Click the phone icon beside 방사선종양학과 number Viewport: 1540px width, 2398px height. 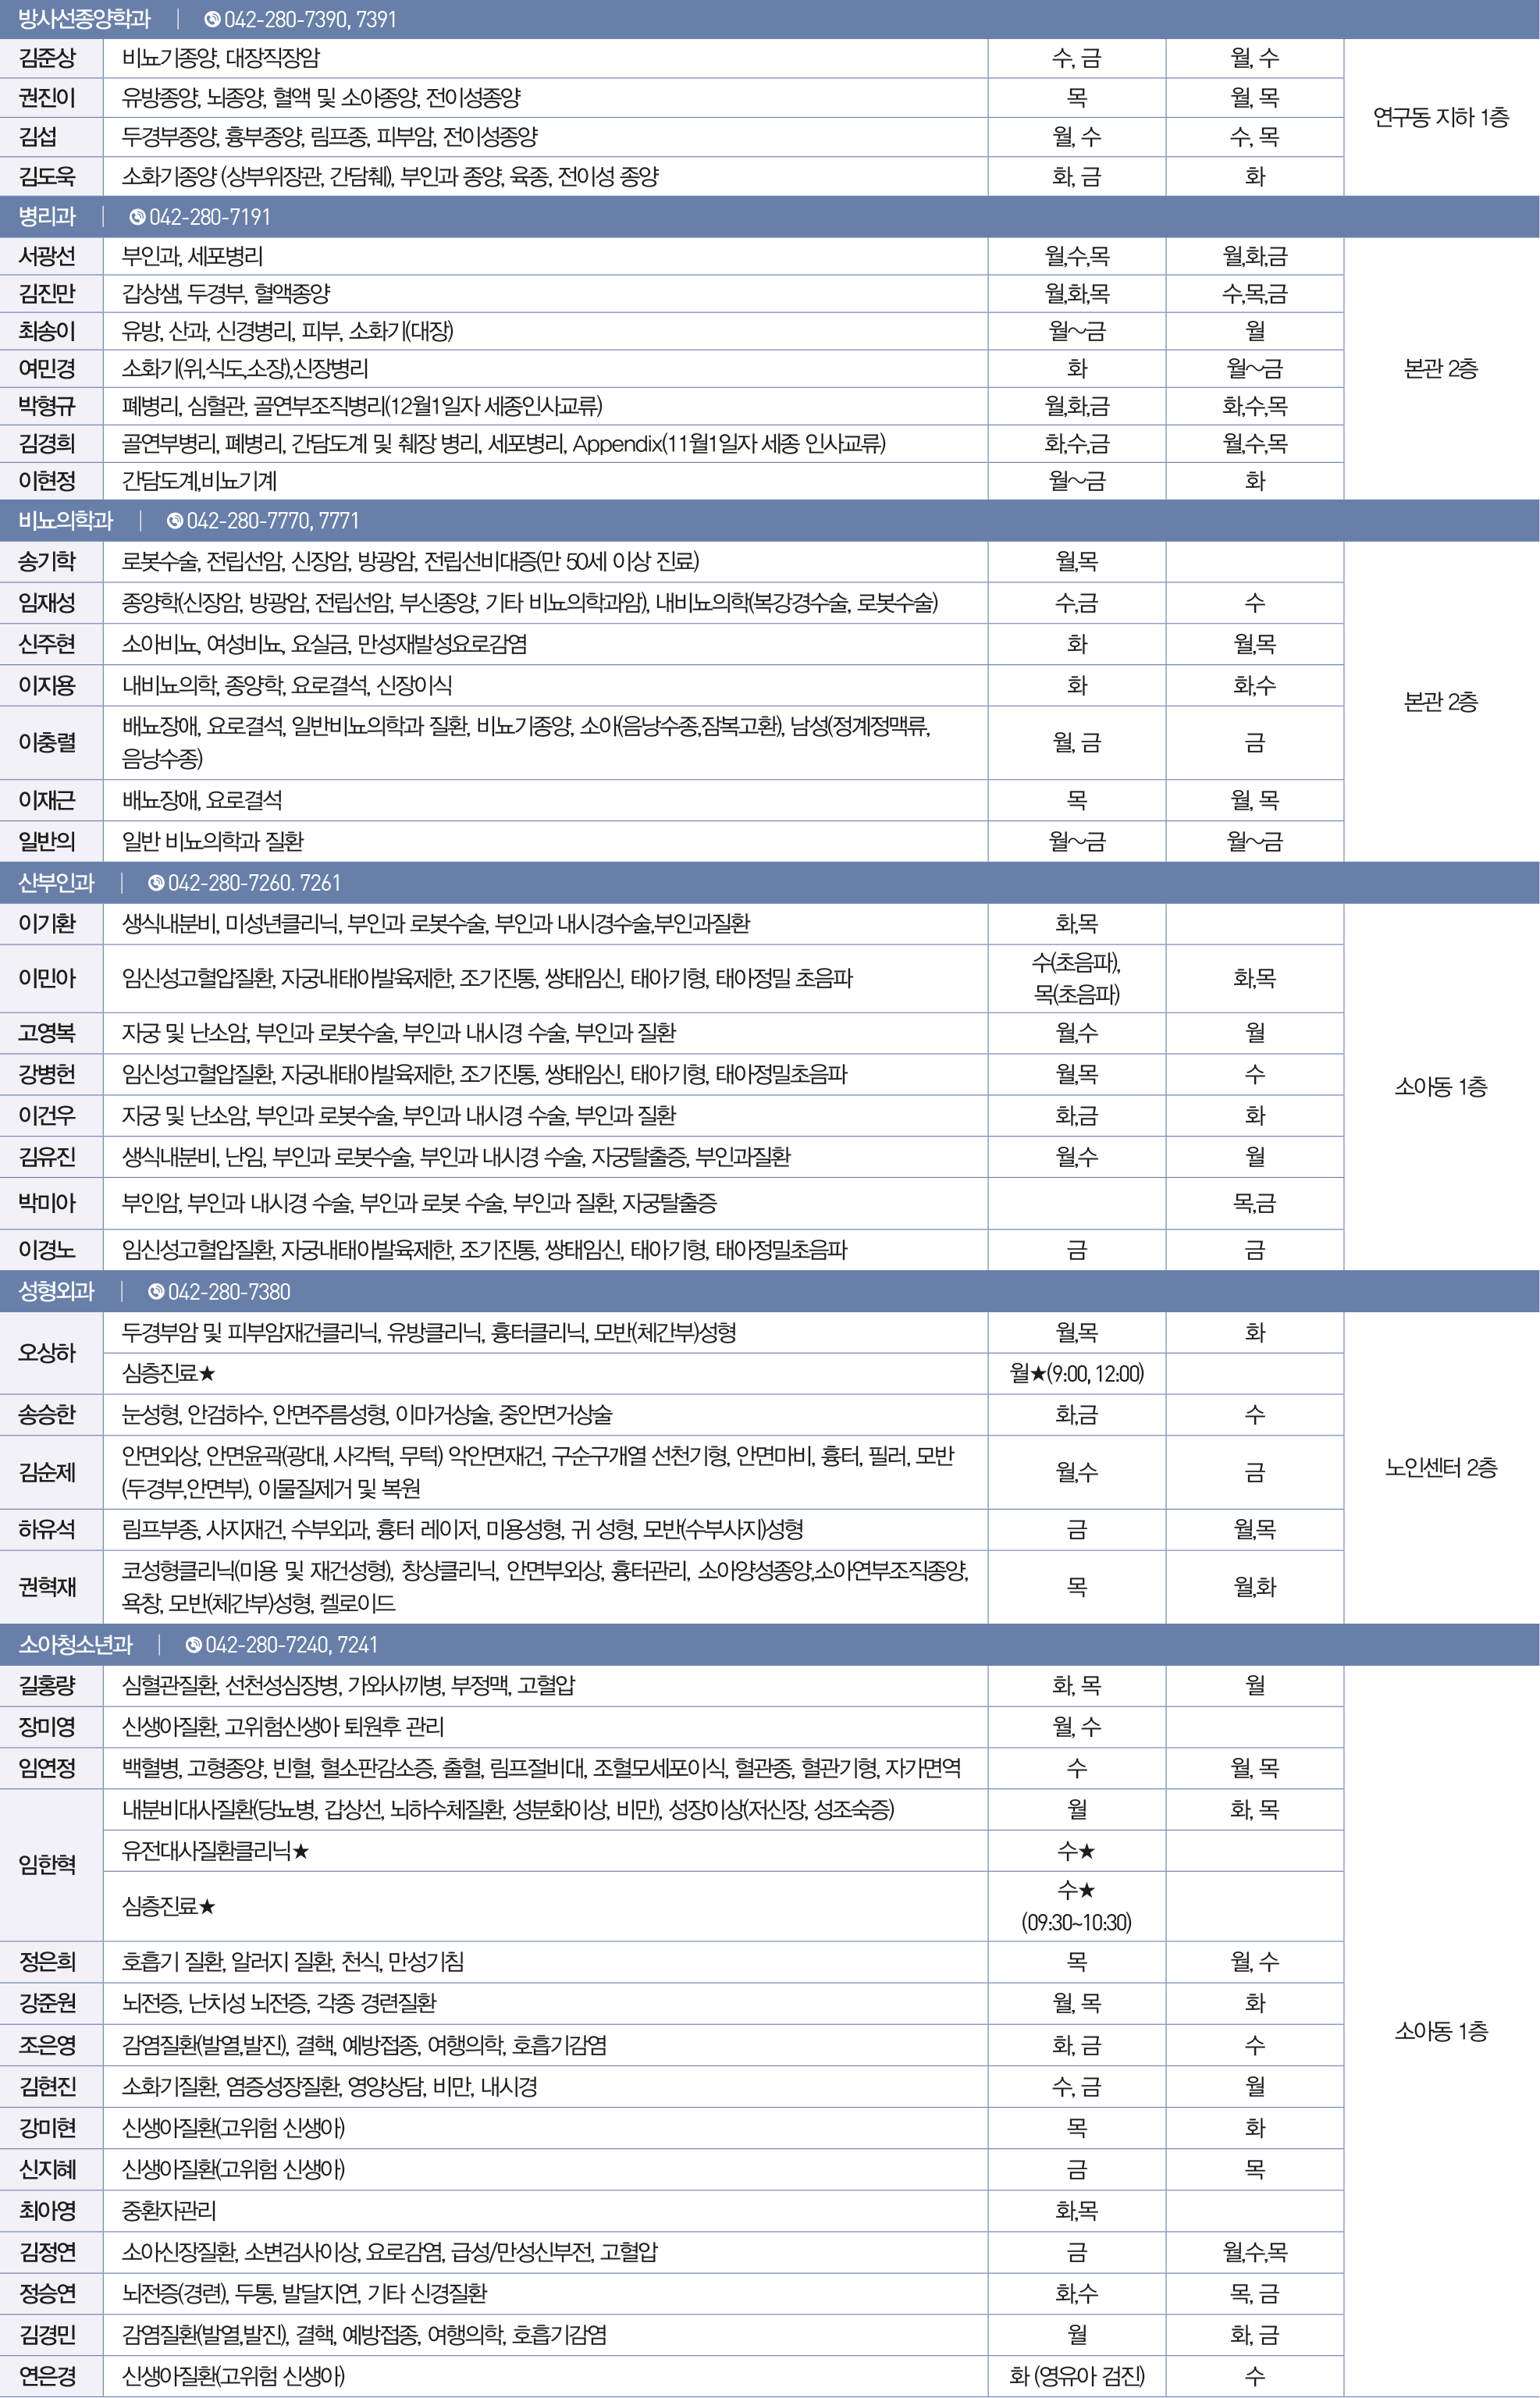tap(212, 19)
